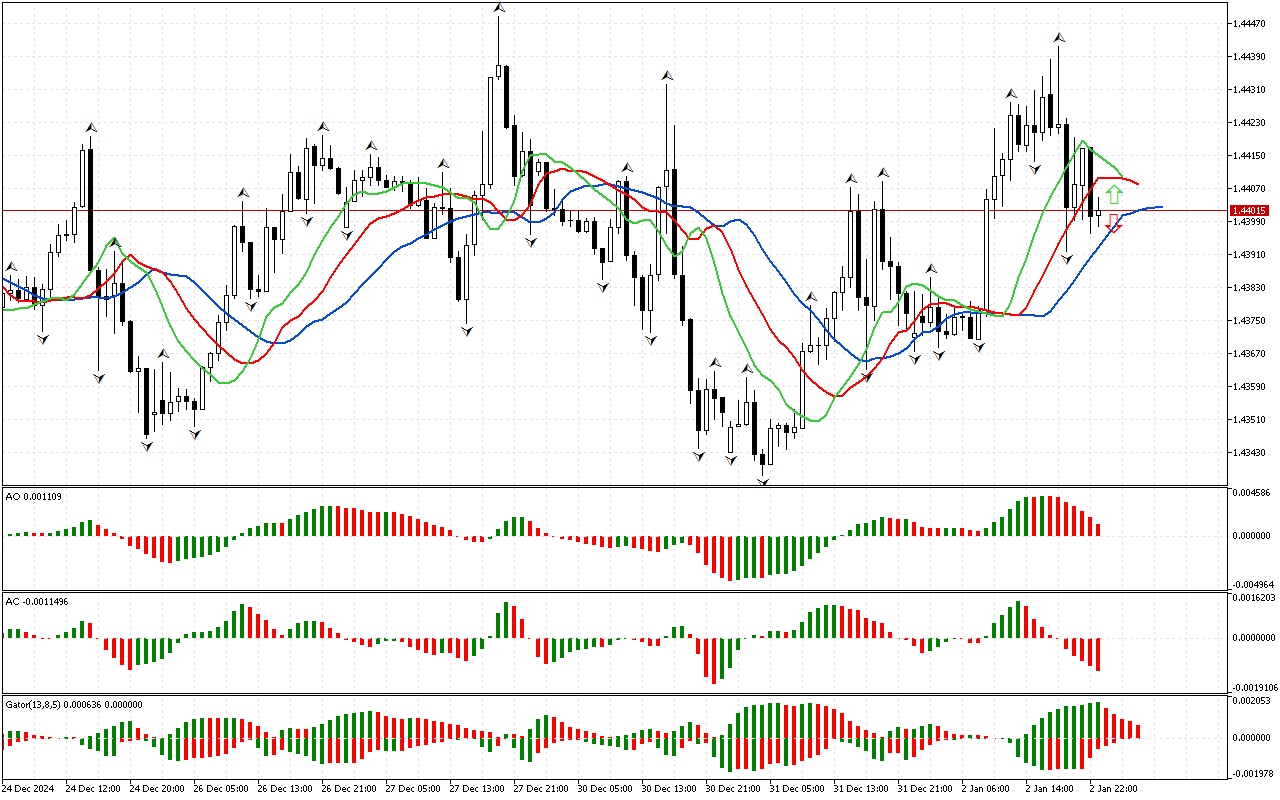Click the 31 Dec 21:00 time label
The height and width of the screenshot is (800, 1280).
click(x=925, y=788)
